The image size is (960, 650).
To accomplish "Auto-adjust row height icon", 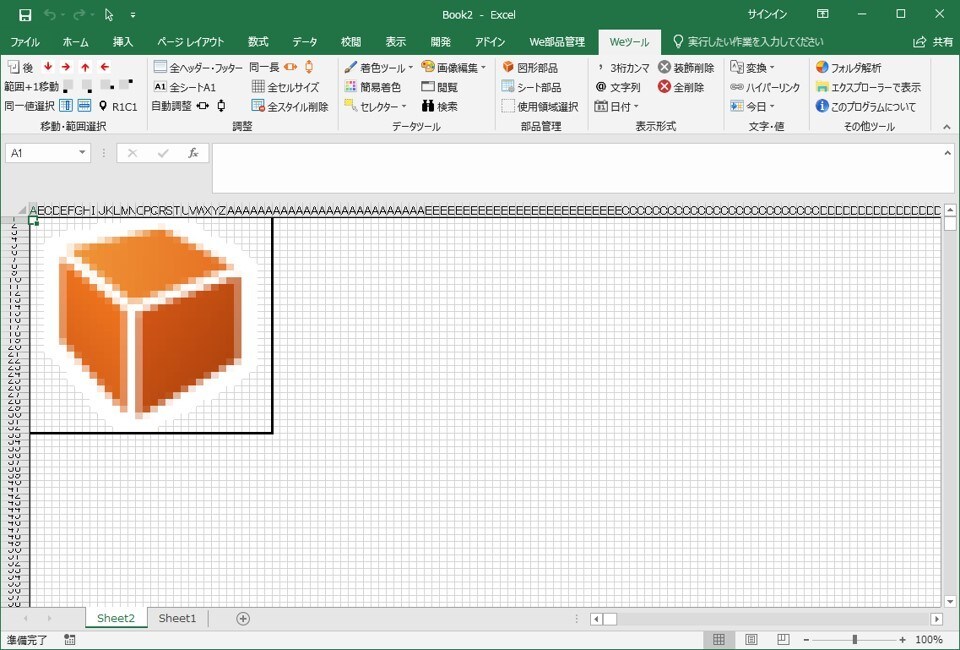I will click(x=221, y=106).
